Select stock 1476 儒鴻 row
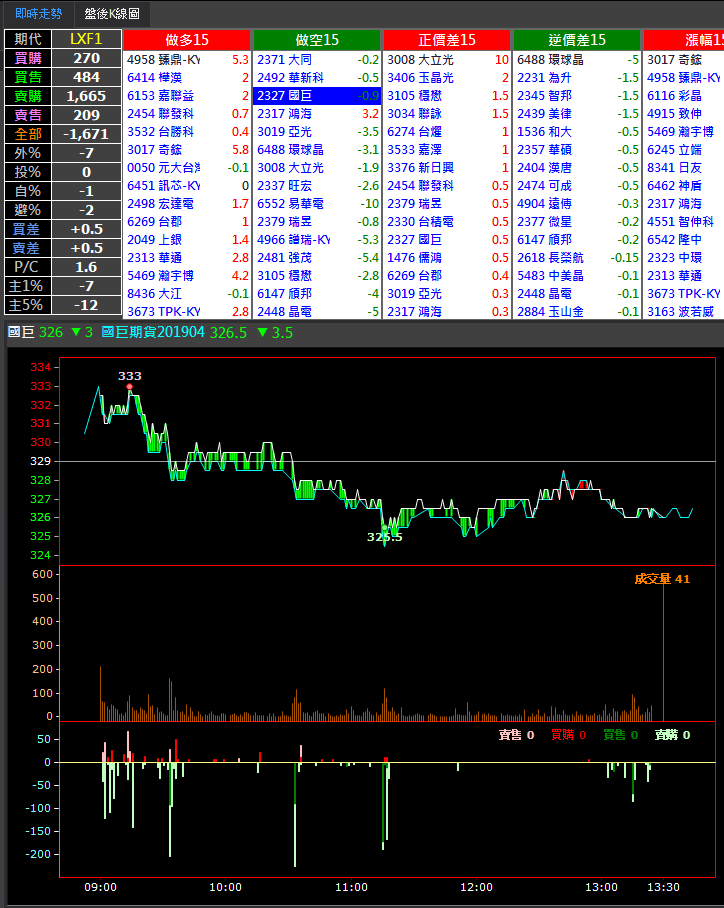The width and height of the screenshot is (724, 908). point(447,258)
